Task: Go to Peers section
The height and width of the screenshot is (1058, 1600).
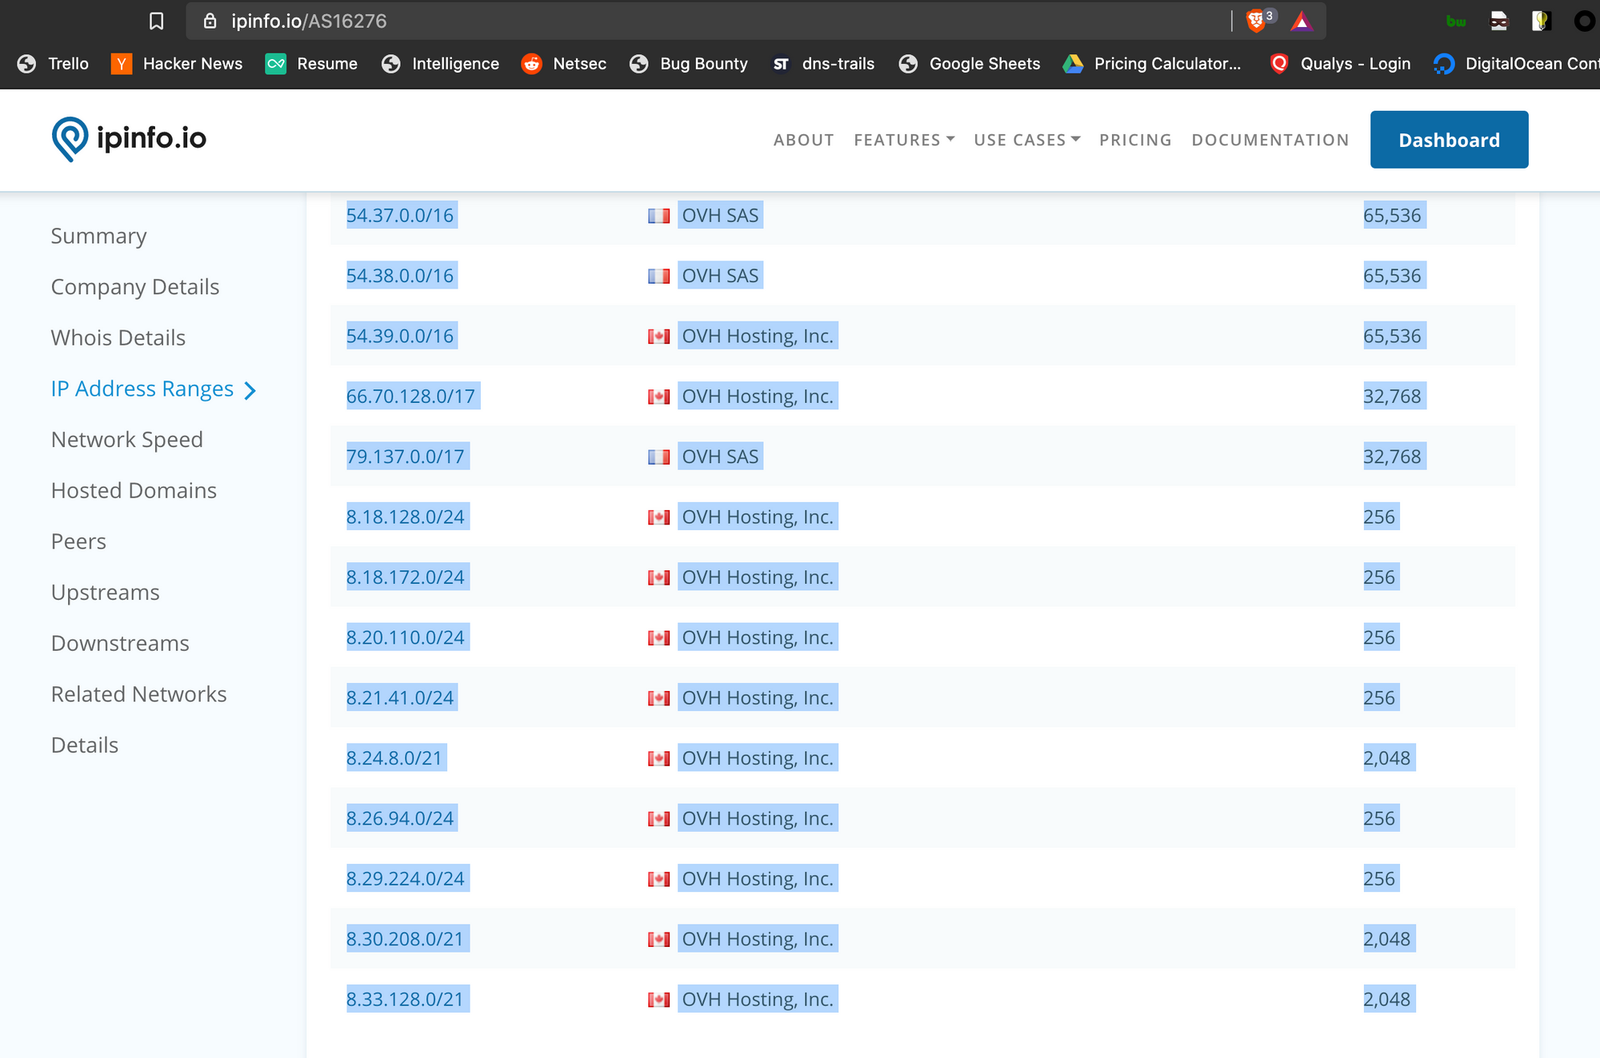Action: pyautogui.click(x=79, y=542)
